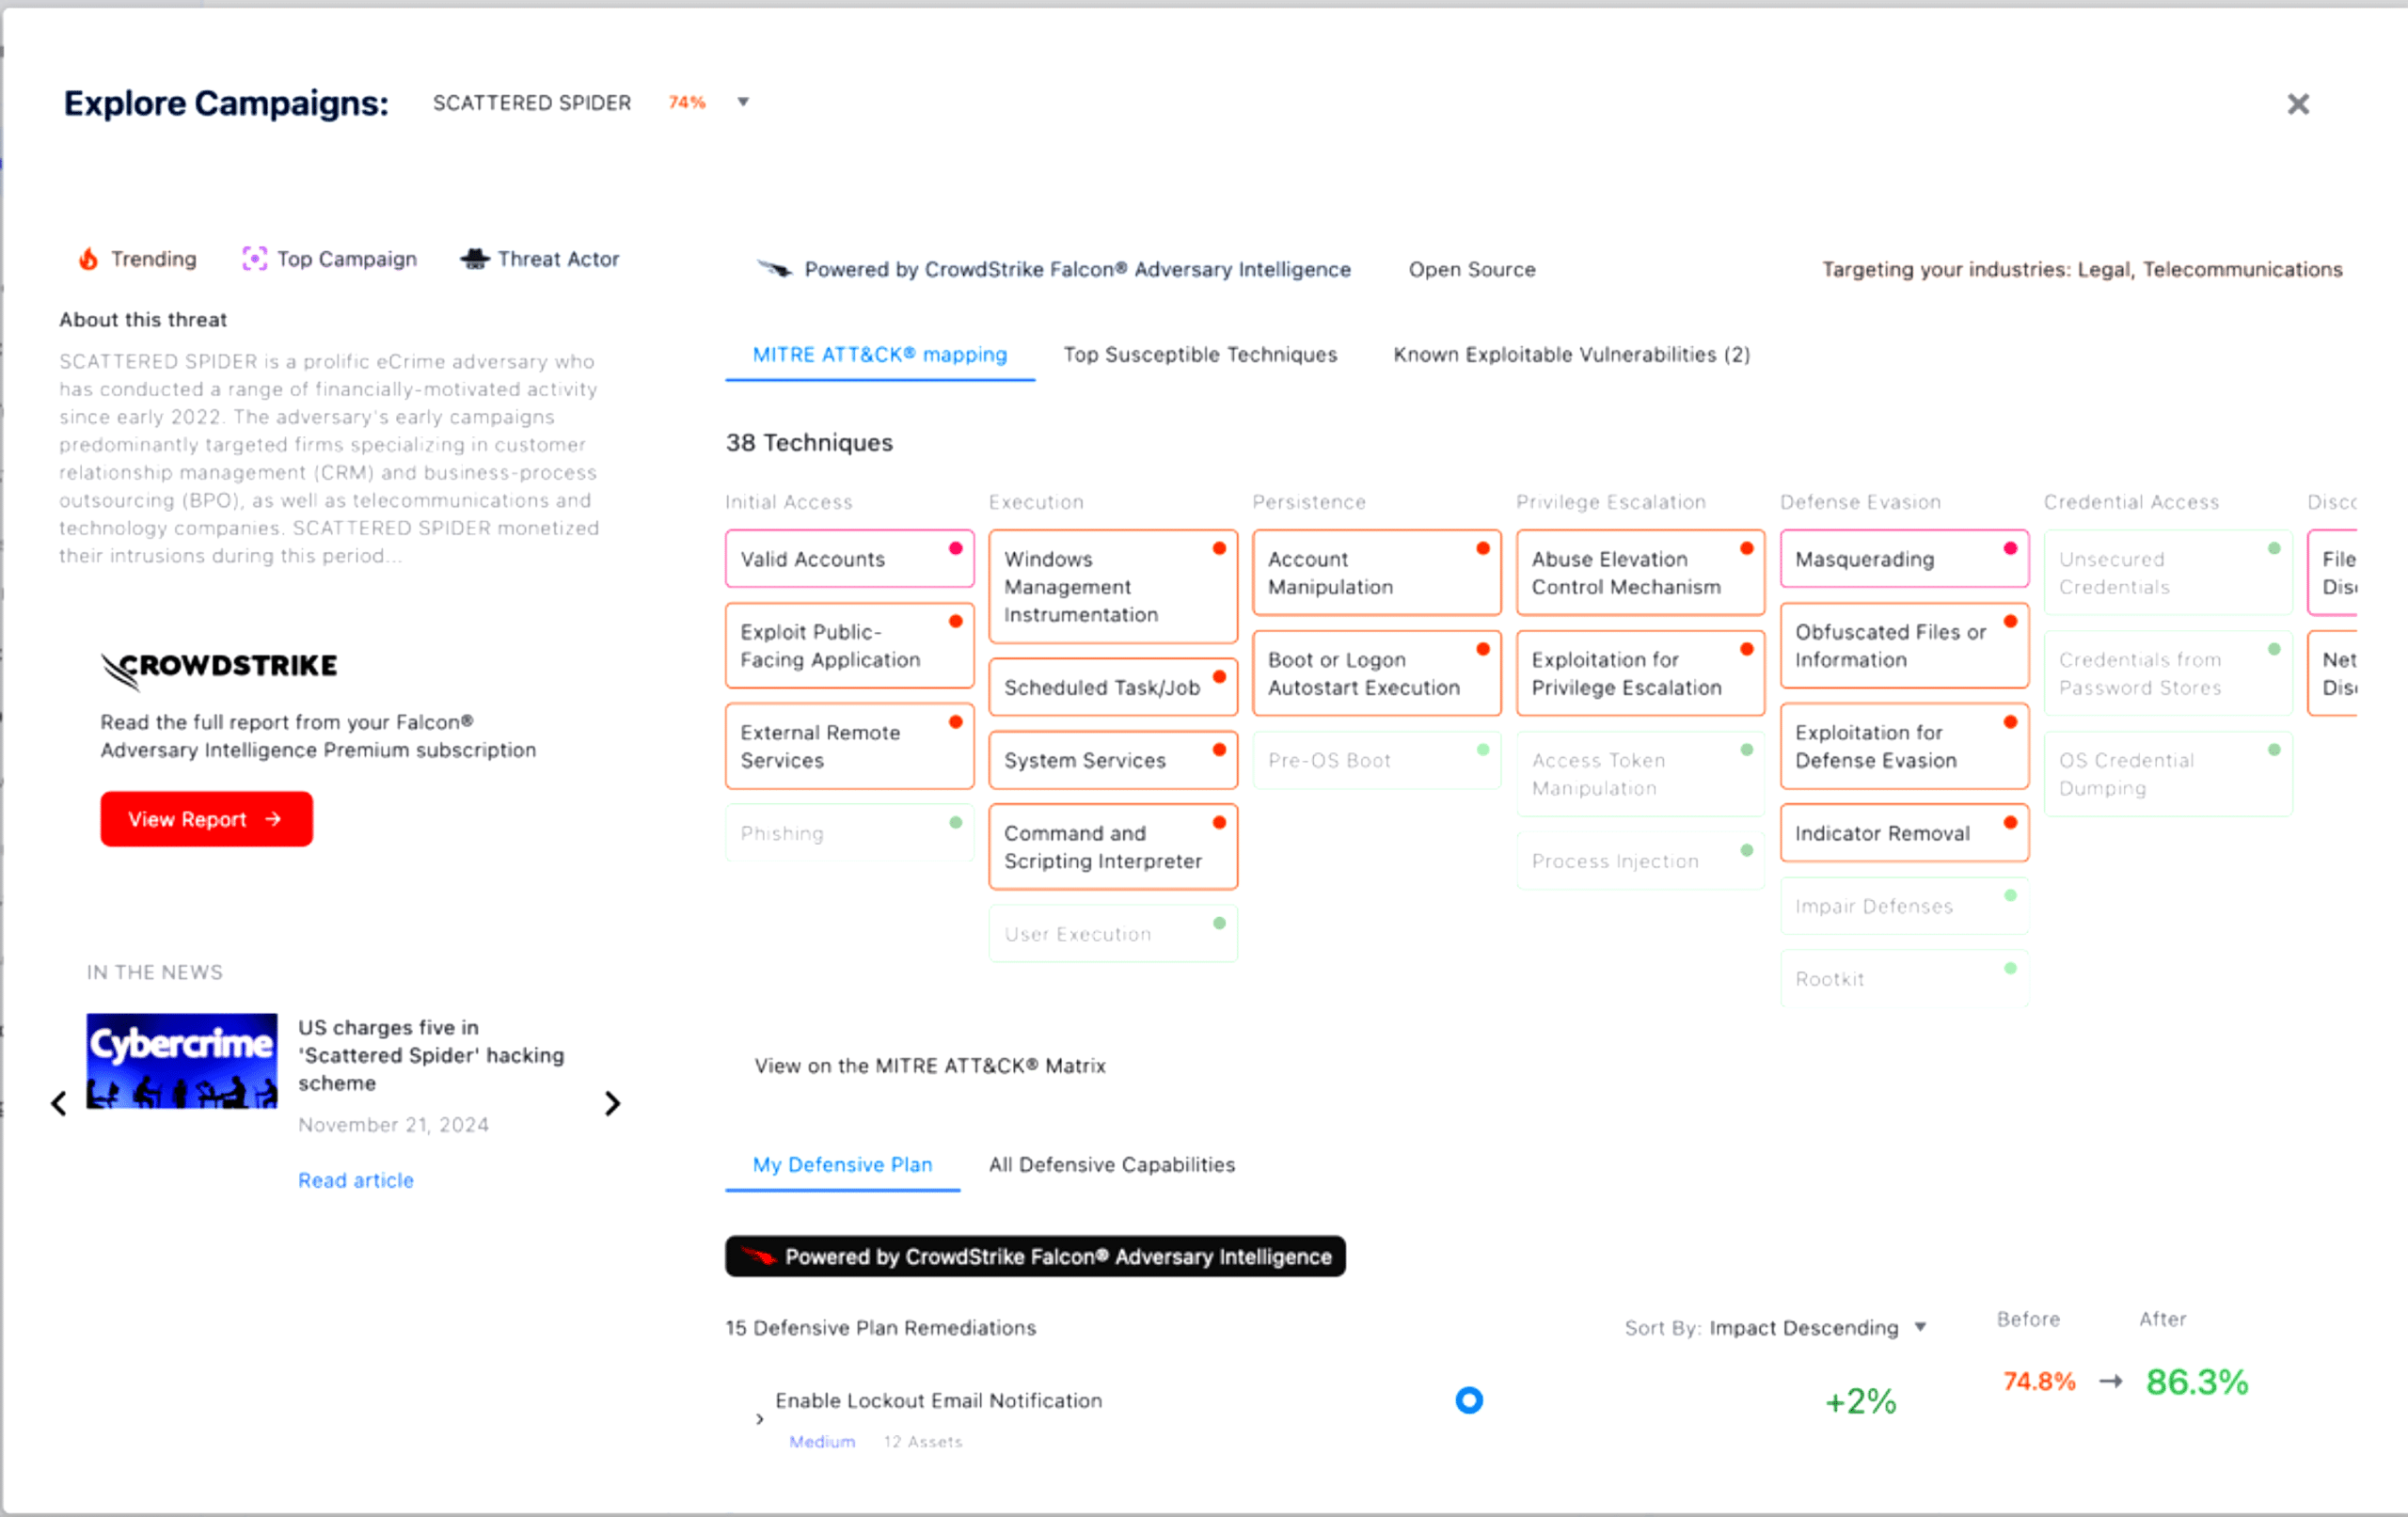2408x1517 pixels.
Task: Select the Open Source option
Action: click(x=1472, y=270)
